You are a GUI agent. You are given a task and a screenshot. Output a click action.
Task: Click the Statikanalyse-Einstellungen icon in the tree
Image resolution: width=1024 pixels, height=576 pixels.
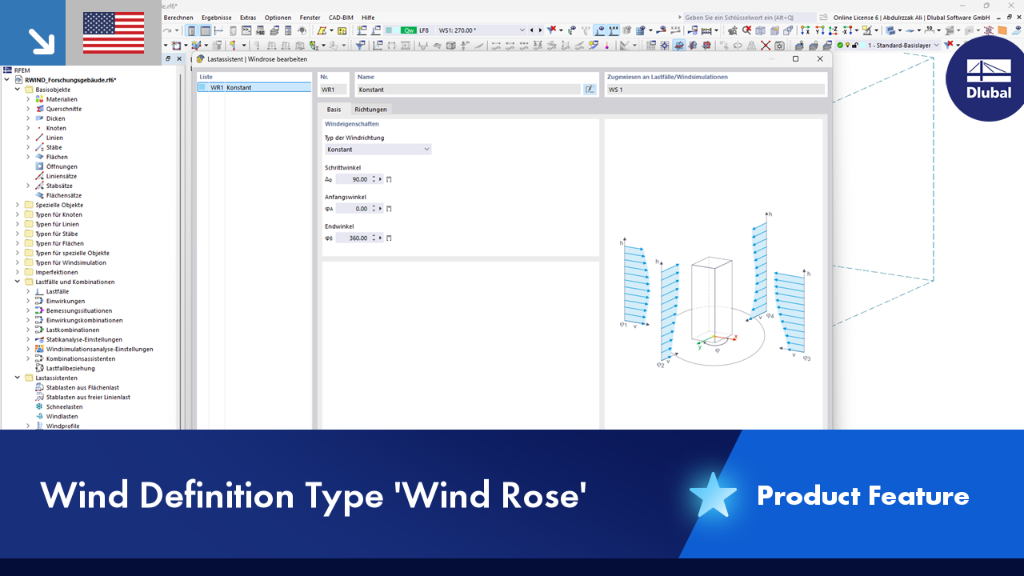pos(39,340)
